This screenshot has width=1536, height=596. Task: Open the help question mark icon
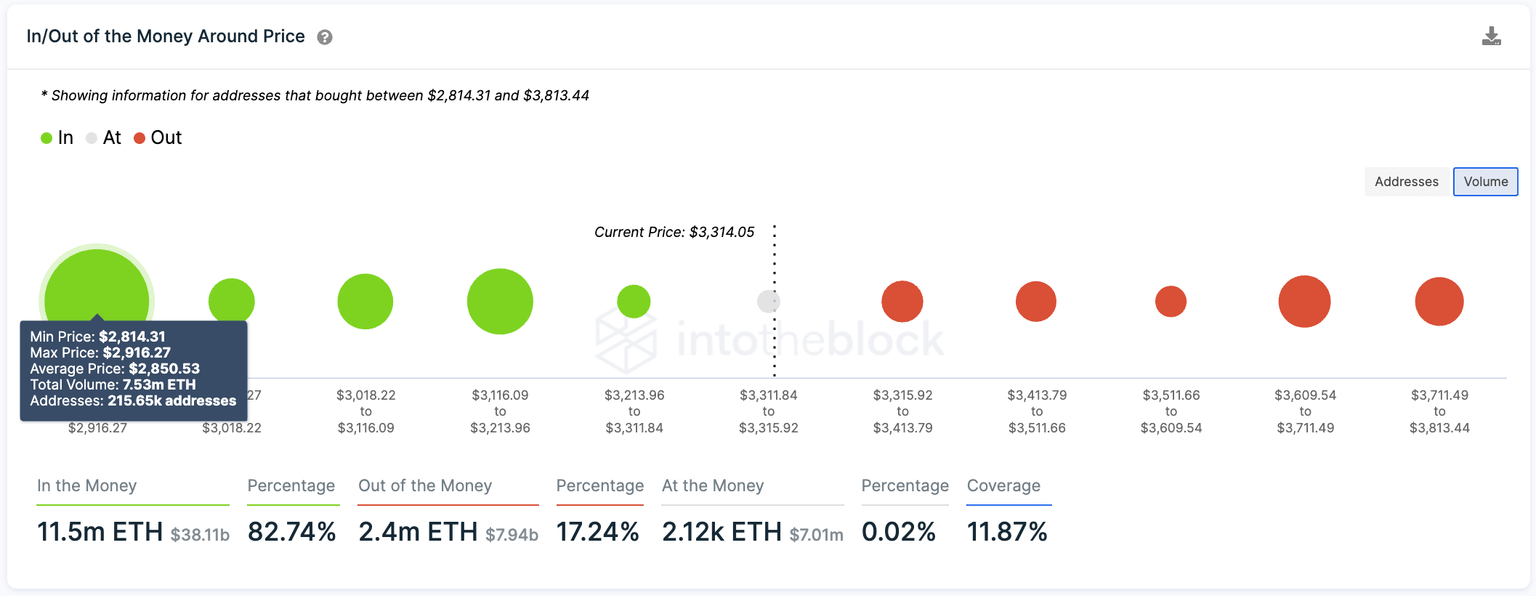(325, 37)
